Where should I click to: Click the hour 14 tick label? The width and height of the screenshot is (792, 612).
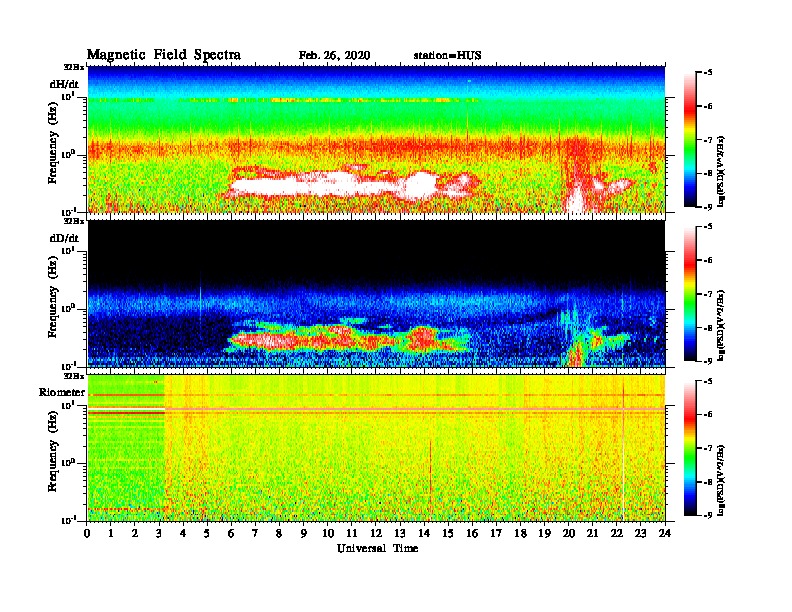click(x=424, y=533)
